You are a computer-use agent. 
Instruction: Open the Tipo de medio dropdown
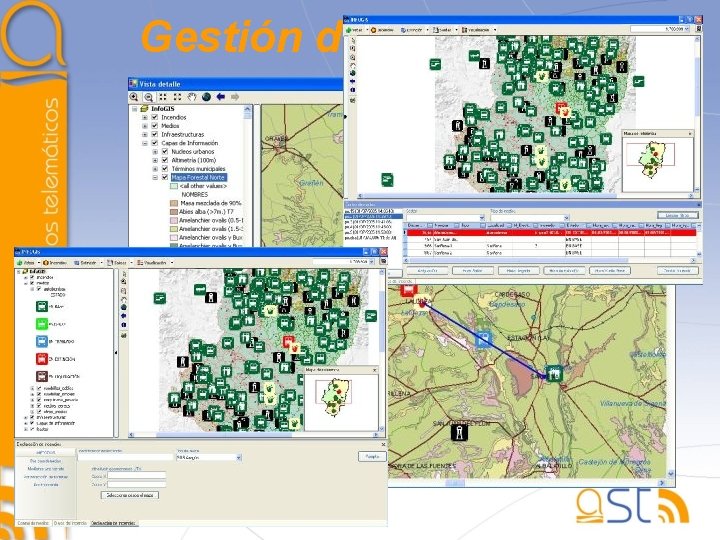click(x=566, y=218)
